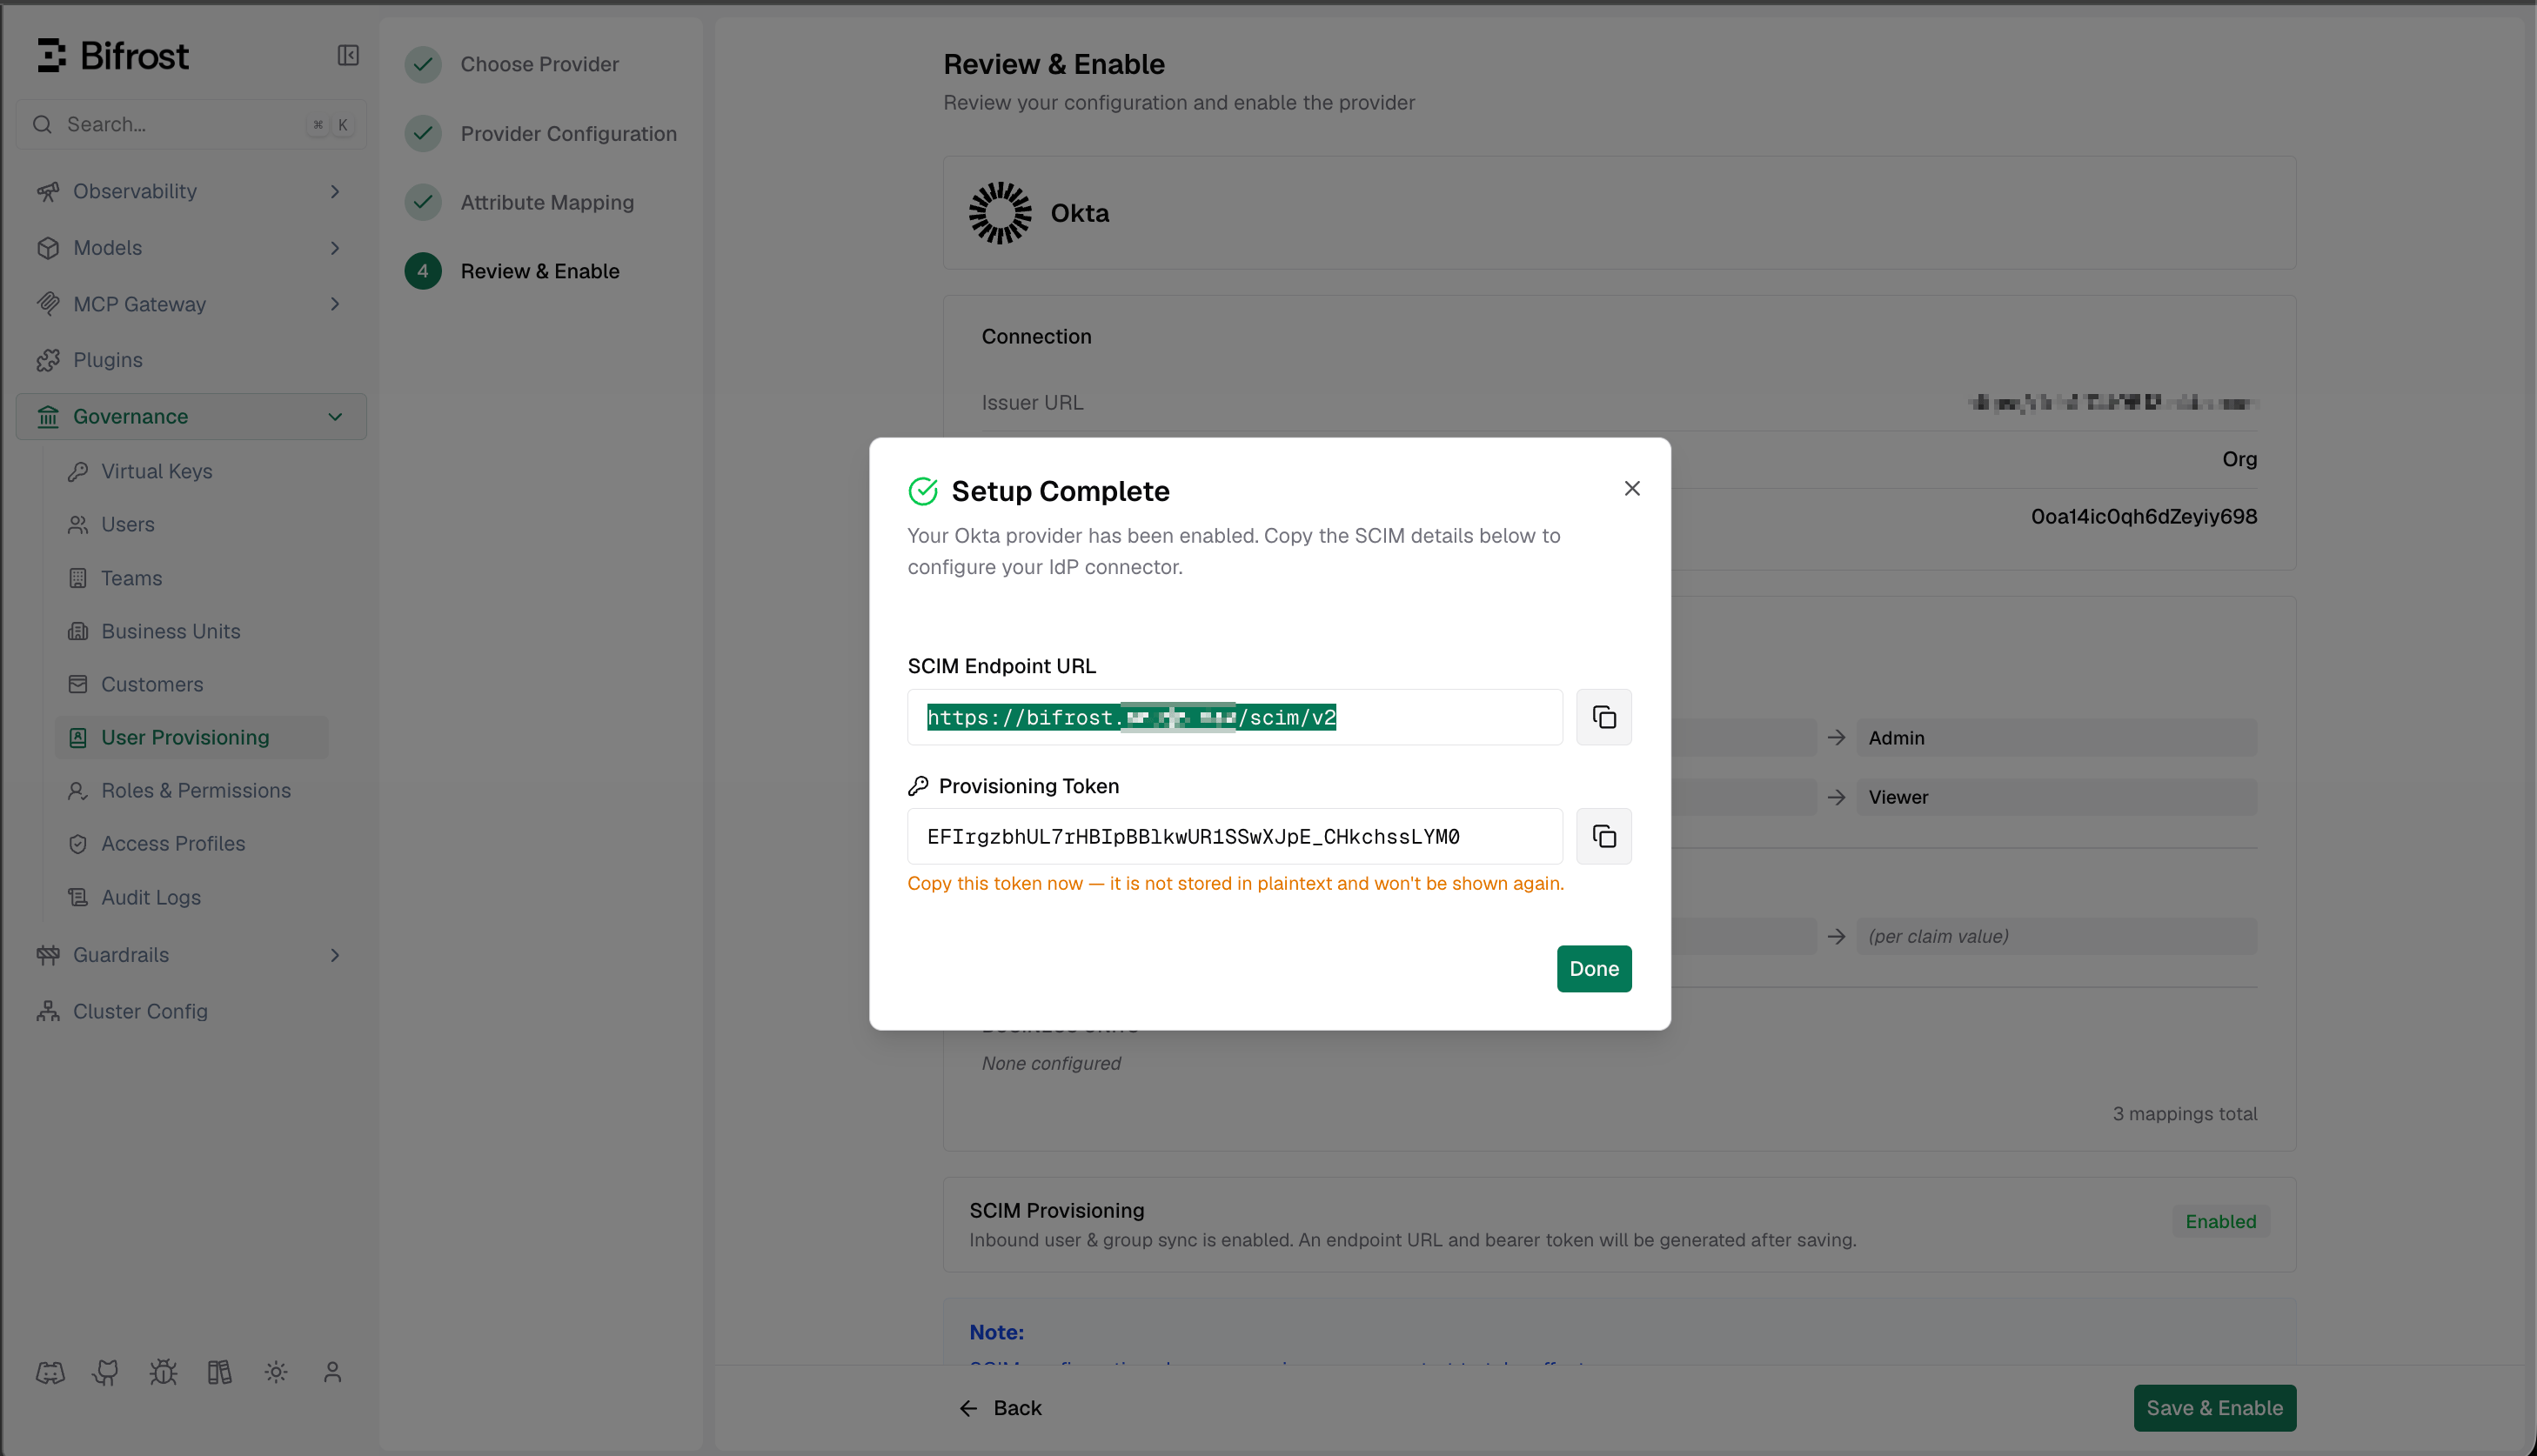Click the Business Units icon

tap(77, 631)
